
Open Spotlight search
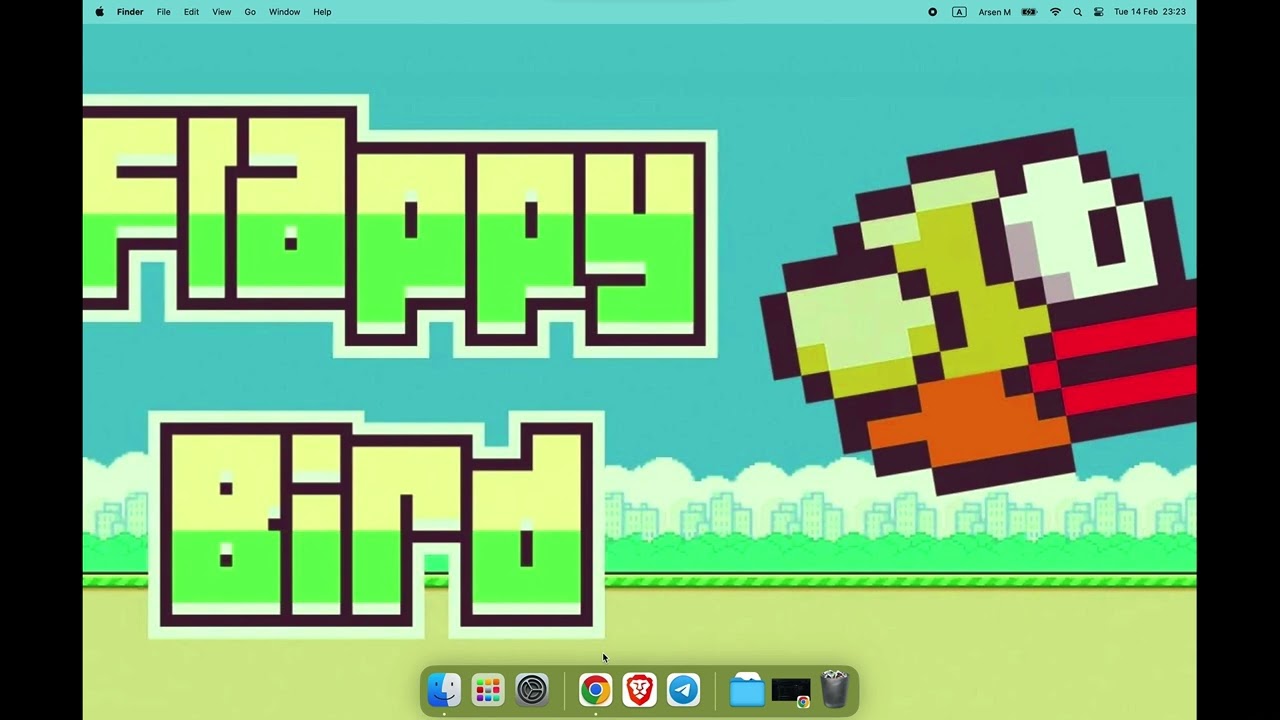pos(1077,12)
